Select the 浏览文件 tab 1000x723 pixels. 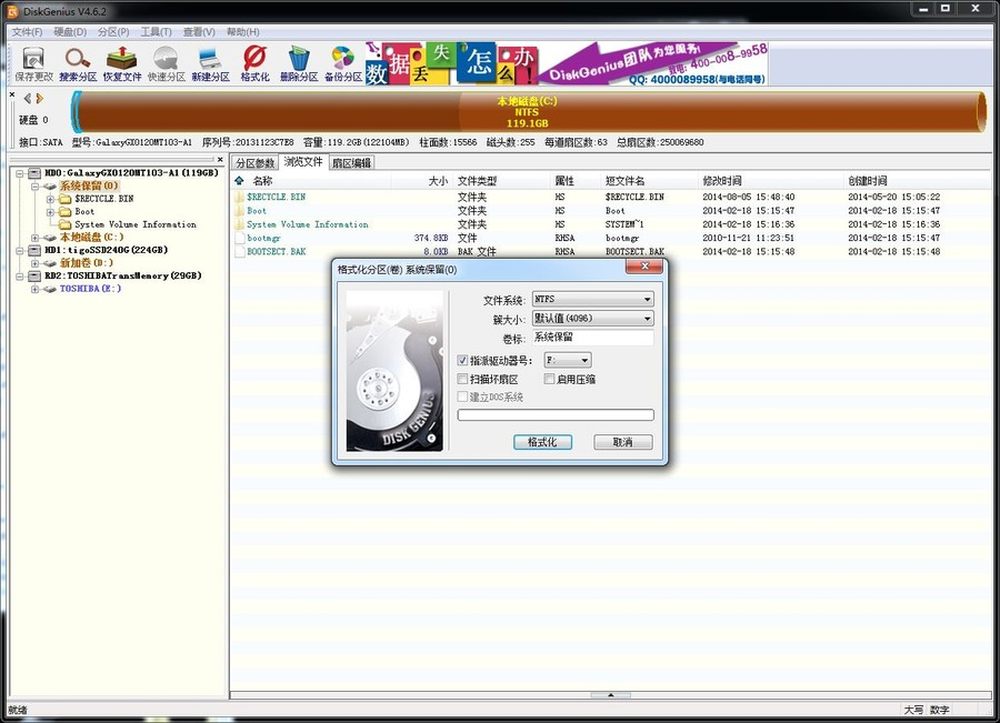click(304, 162)
